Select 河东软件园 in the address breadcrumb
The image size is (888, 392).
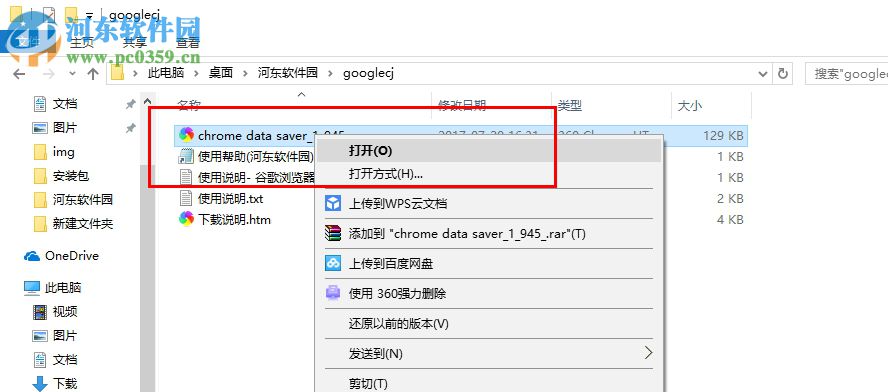point(288,73)
